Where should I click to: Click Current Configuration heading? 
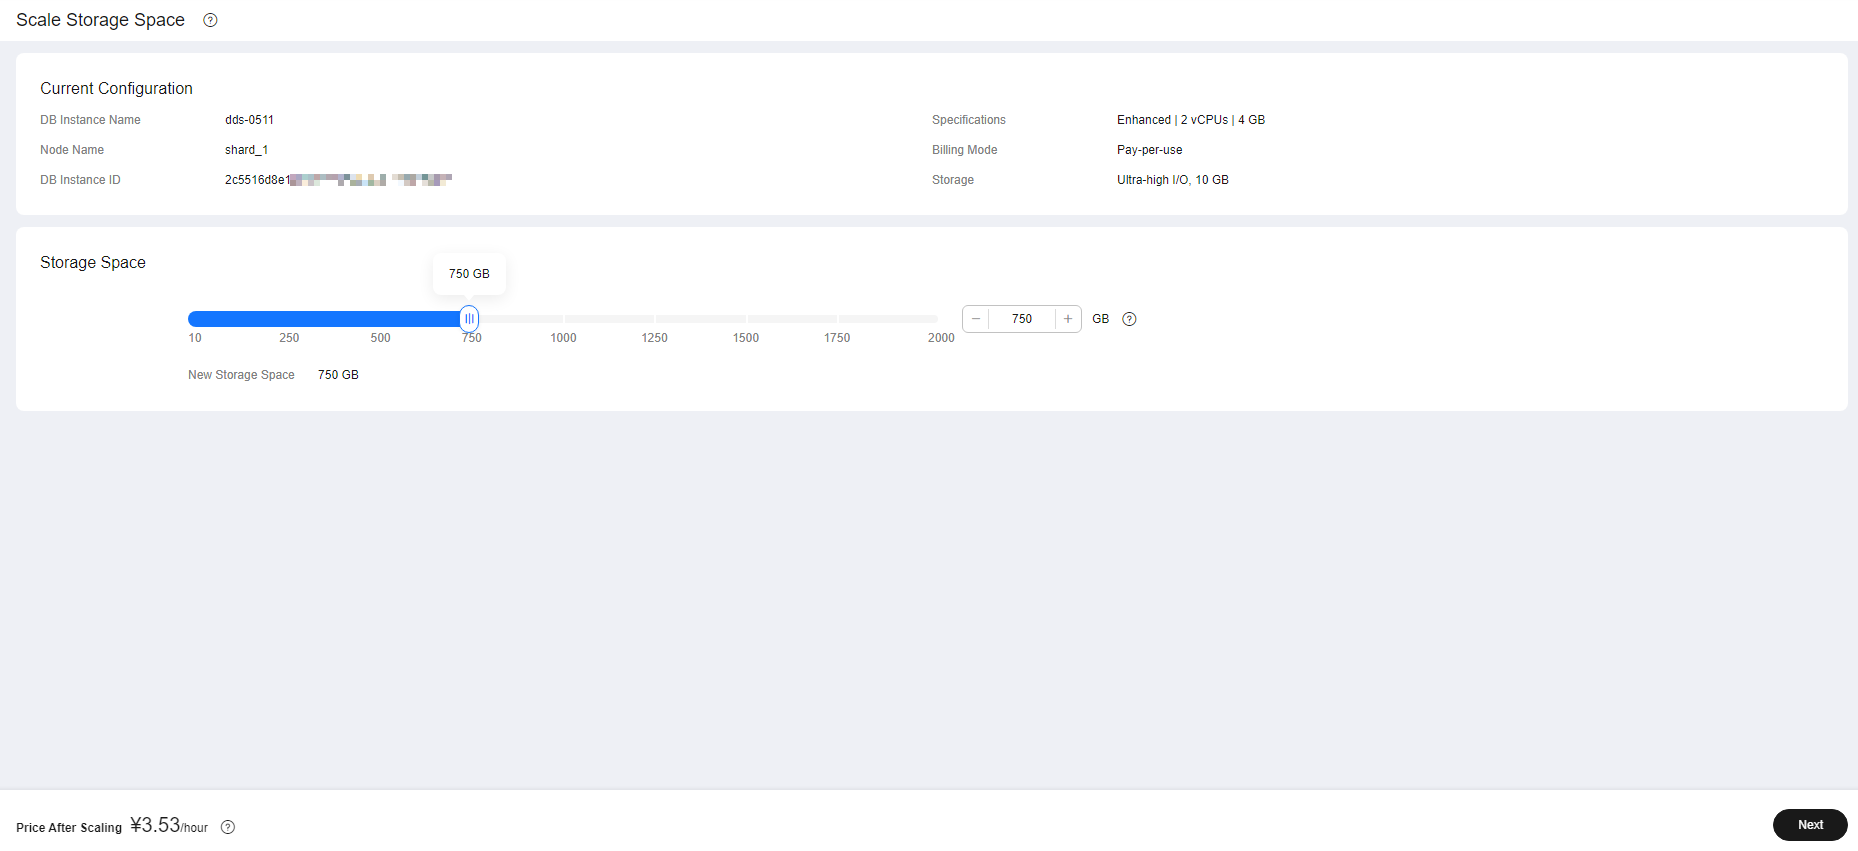coord(116,88)
